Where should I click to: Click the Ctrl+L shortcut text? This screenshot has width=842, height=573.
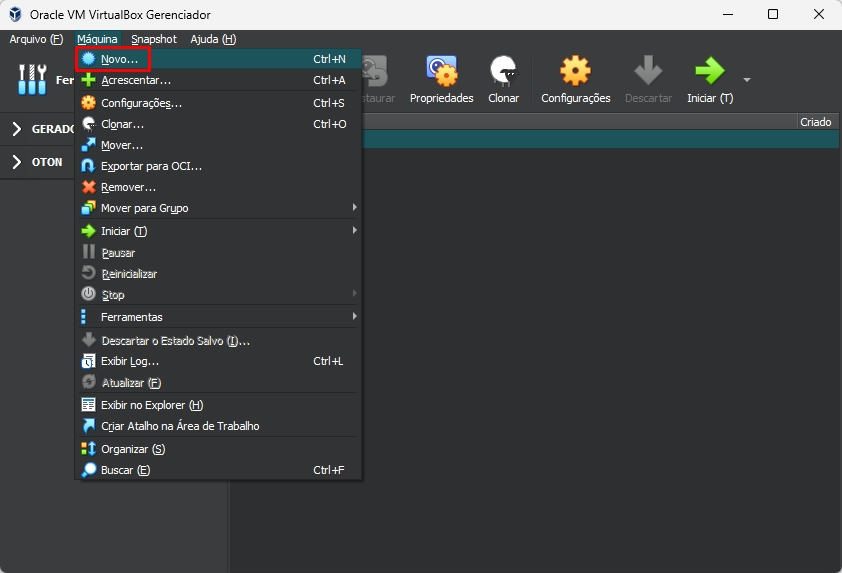pos(328,361)
